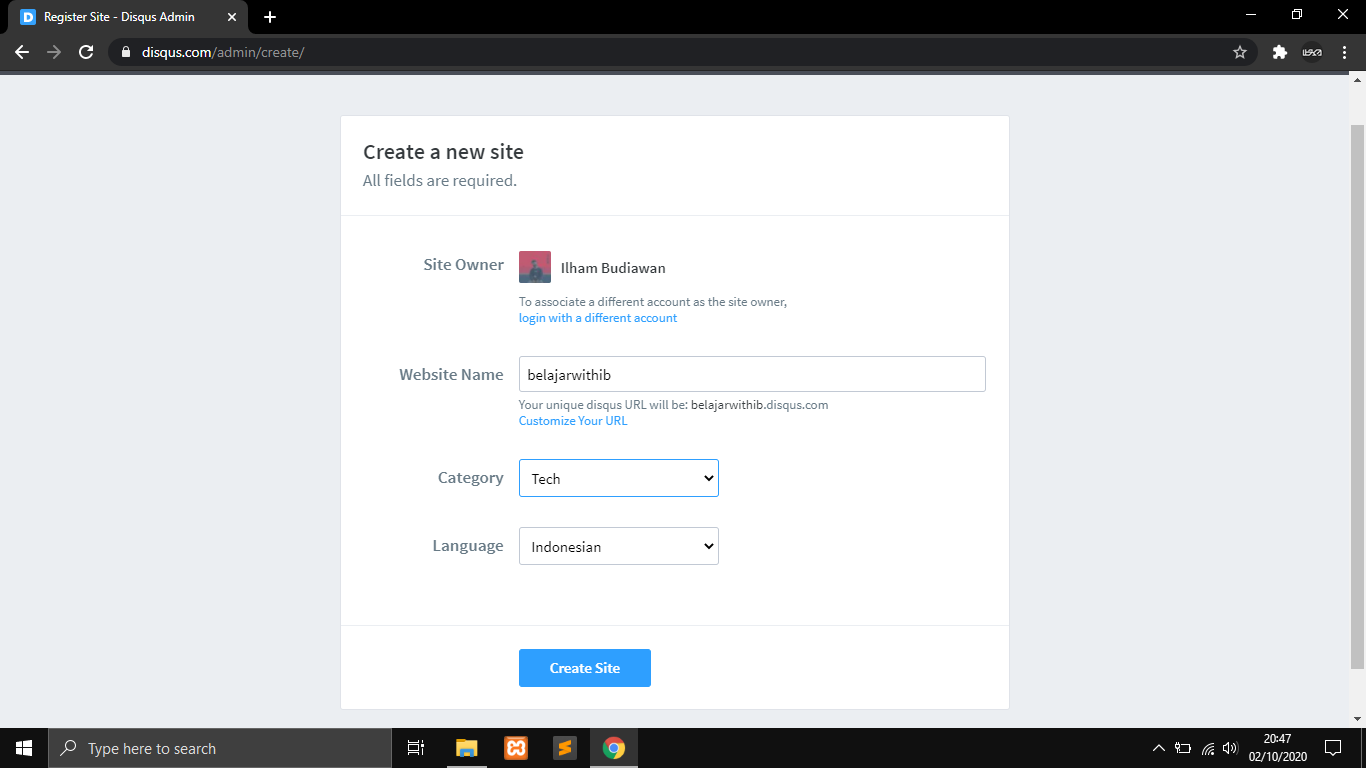
Task: Open a new tab with the plus icon
Action: [x=270, y=17]
